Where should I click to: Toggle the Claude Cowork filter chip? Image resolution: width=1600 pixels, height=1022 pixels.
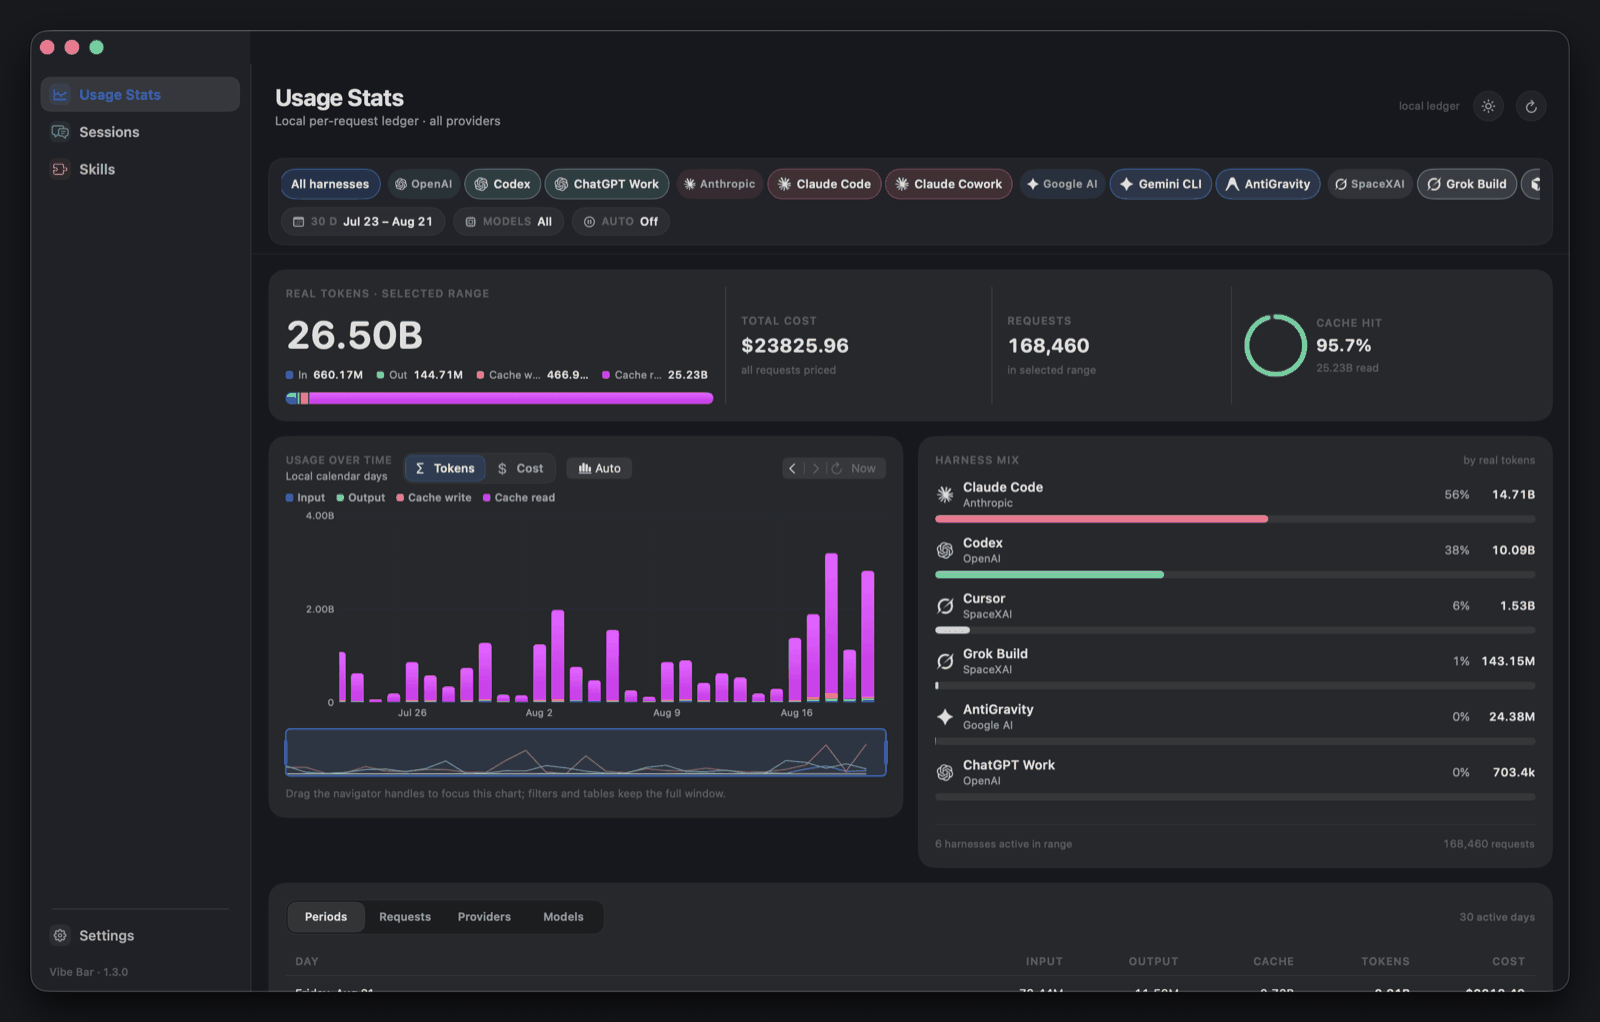point(949,184)
